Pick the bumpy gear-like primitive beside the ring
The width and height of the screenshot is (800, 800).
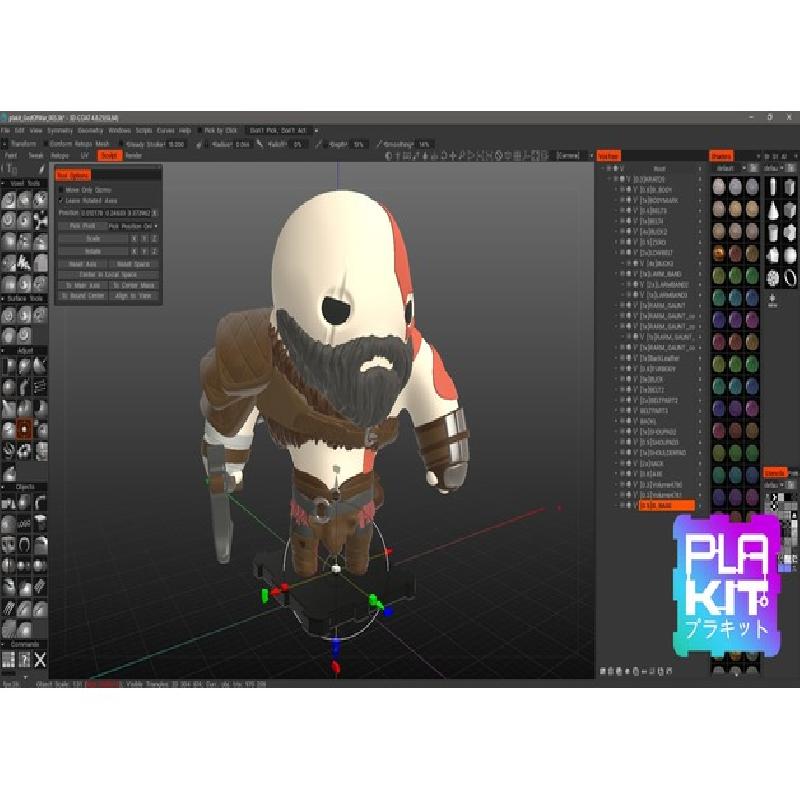pos(773,278)
